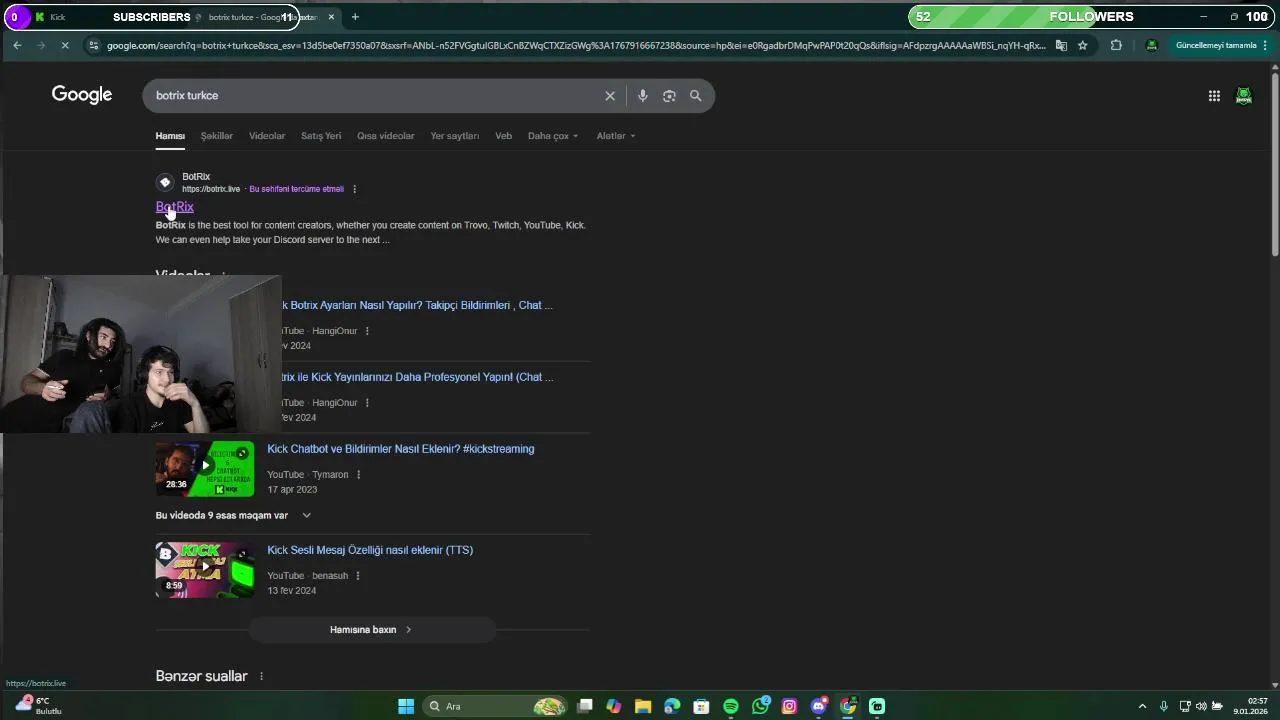The image size is (1280, 720).
Task: Open the weather widget showing 6°C
Action: [x=40, y=706]
